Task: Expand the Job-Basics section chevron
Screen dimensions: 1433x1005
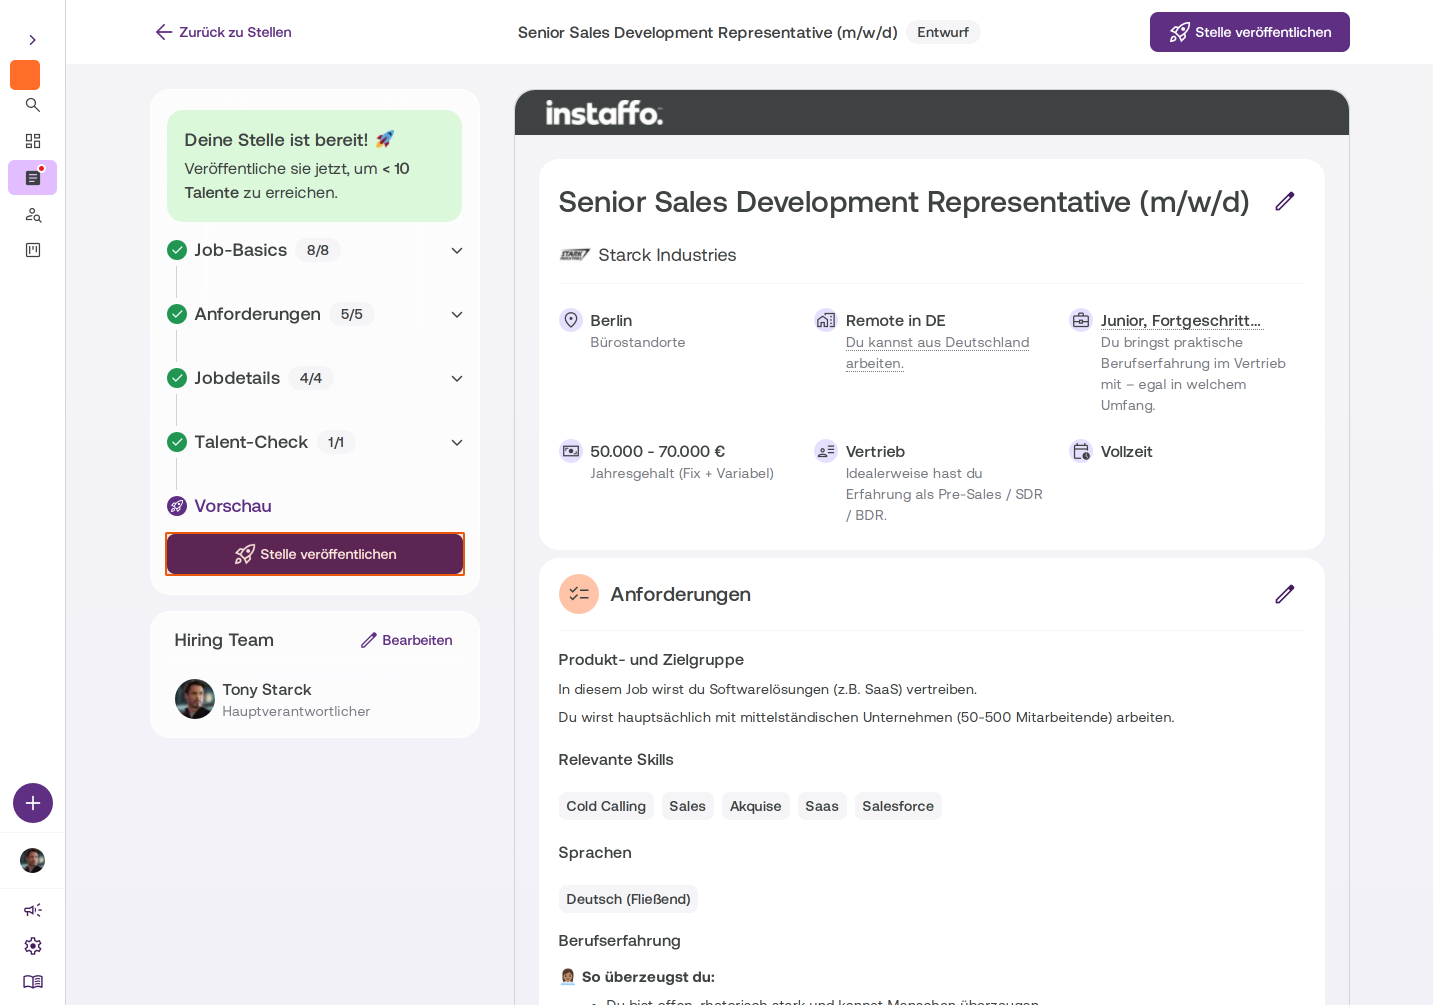Action: pyautogui.click(x=457, y=250)
